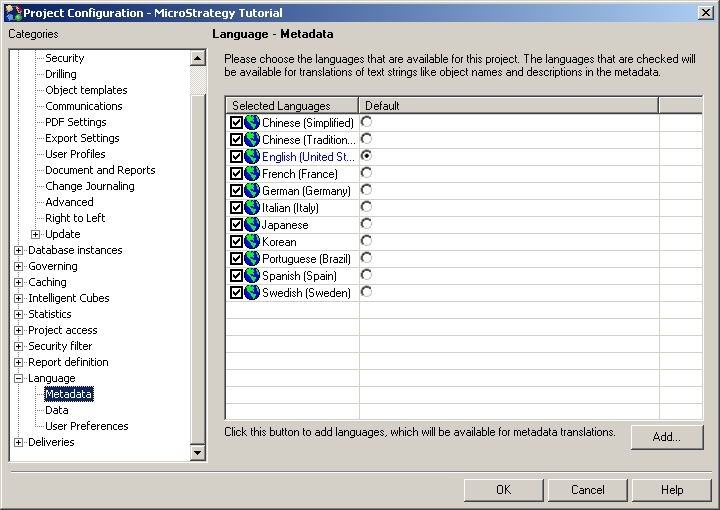
Task: Uncheck the Italian (Italy) checkbox
Action: 236,207
